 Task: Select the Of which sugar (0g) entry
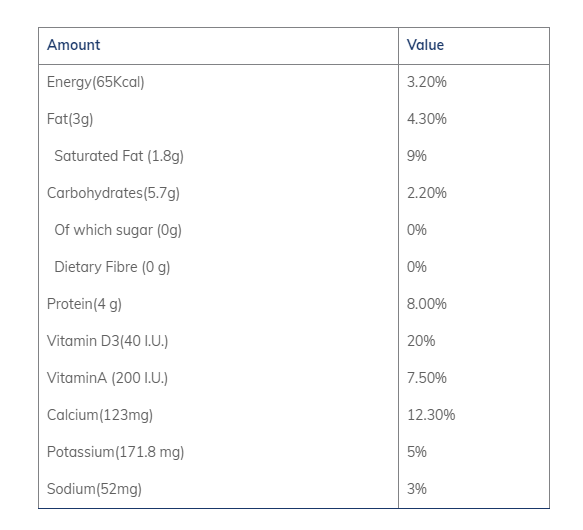[x=118, y=230]
